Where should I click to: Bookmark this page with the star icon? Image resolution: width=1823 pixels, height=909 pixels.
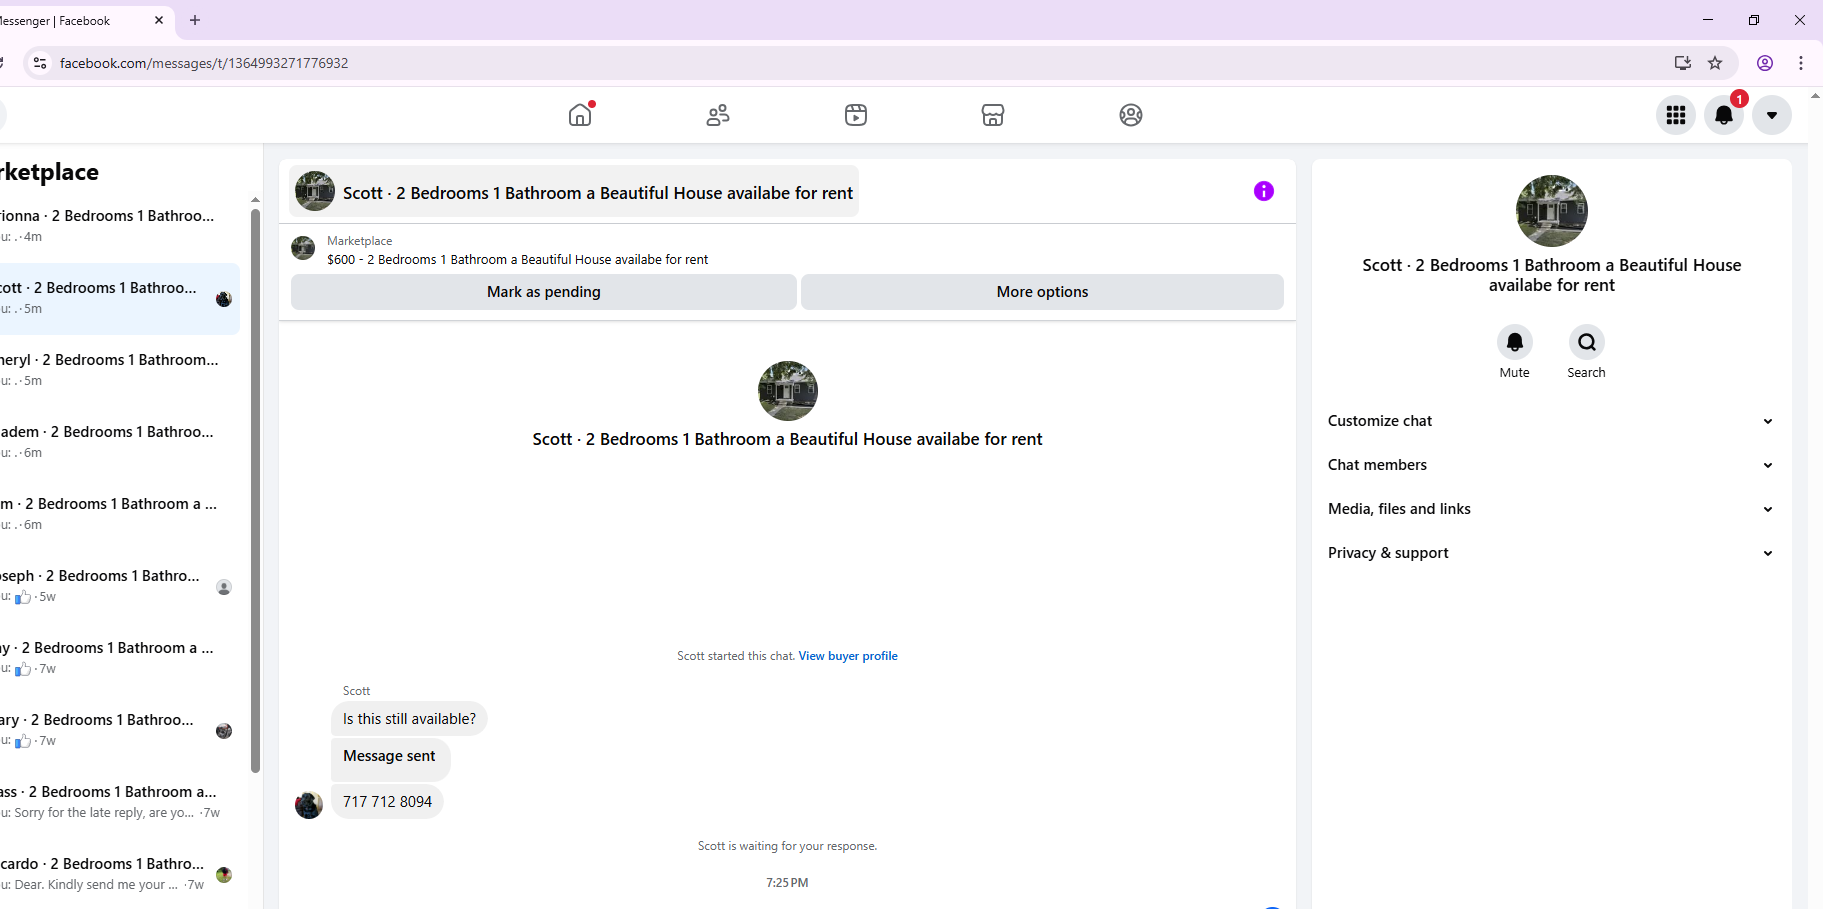1715,63
